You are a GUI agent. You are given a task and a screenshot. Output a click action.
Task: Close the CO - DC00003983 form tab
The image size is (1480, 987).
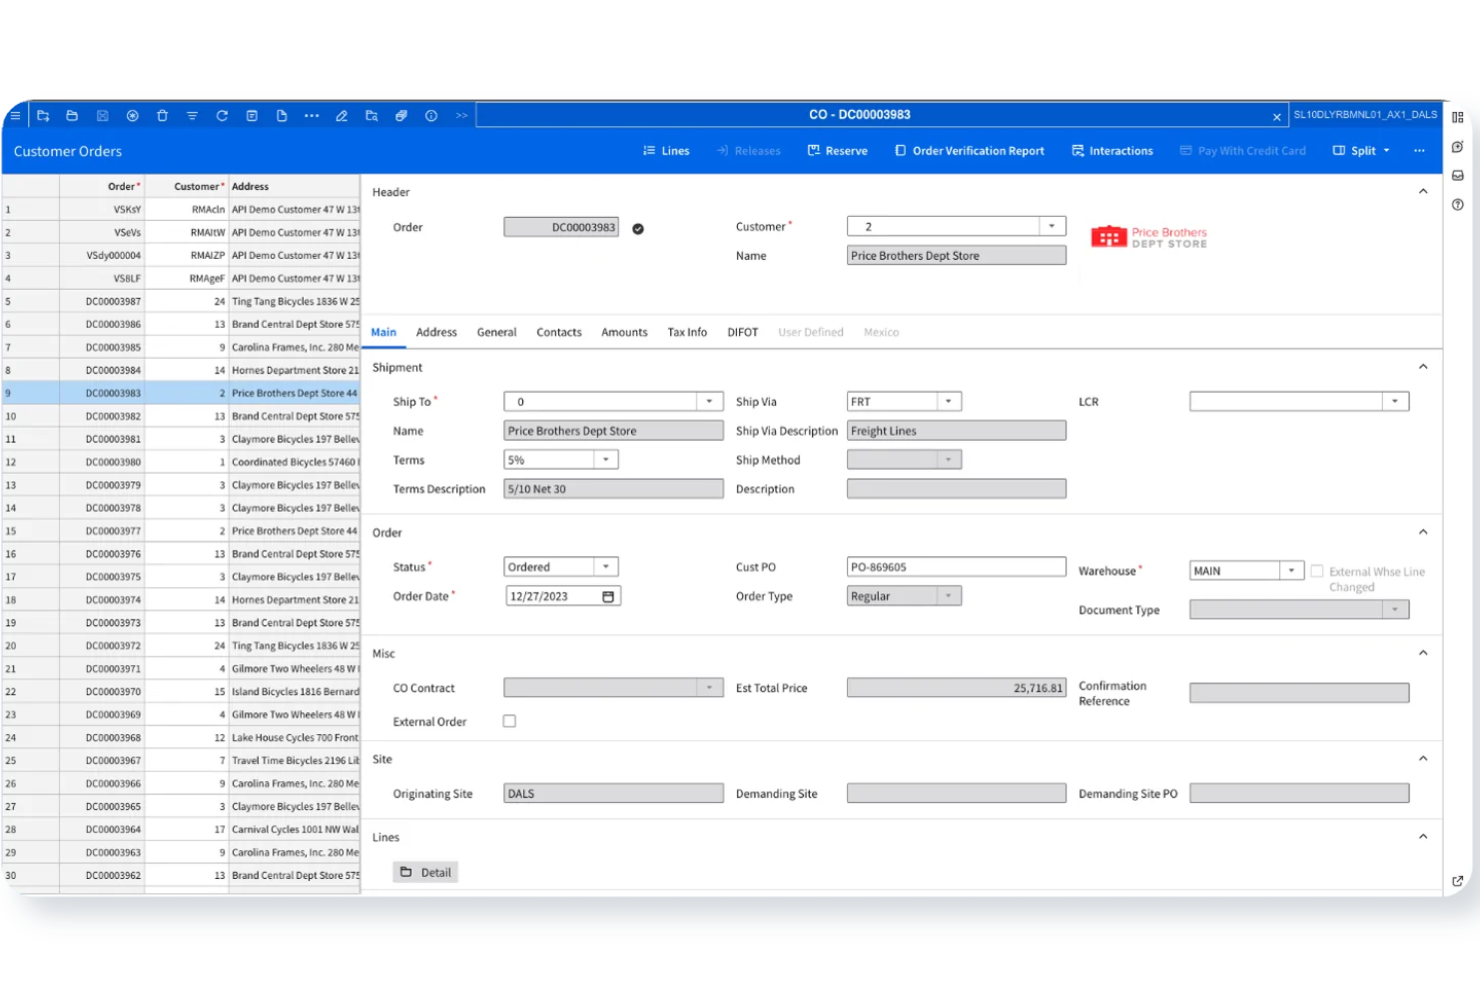(x=1277, y=117)
